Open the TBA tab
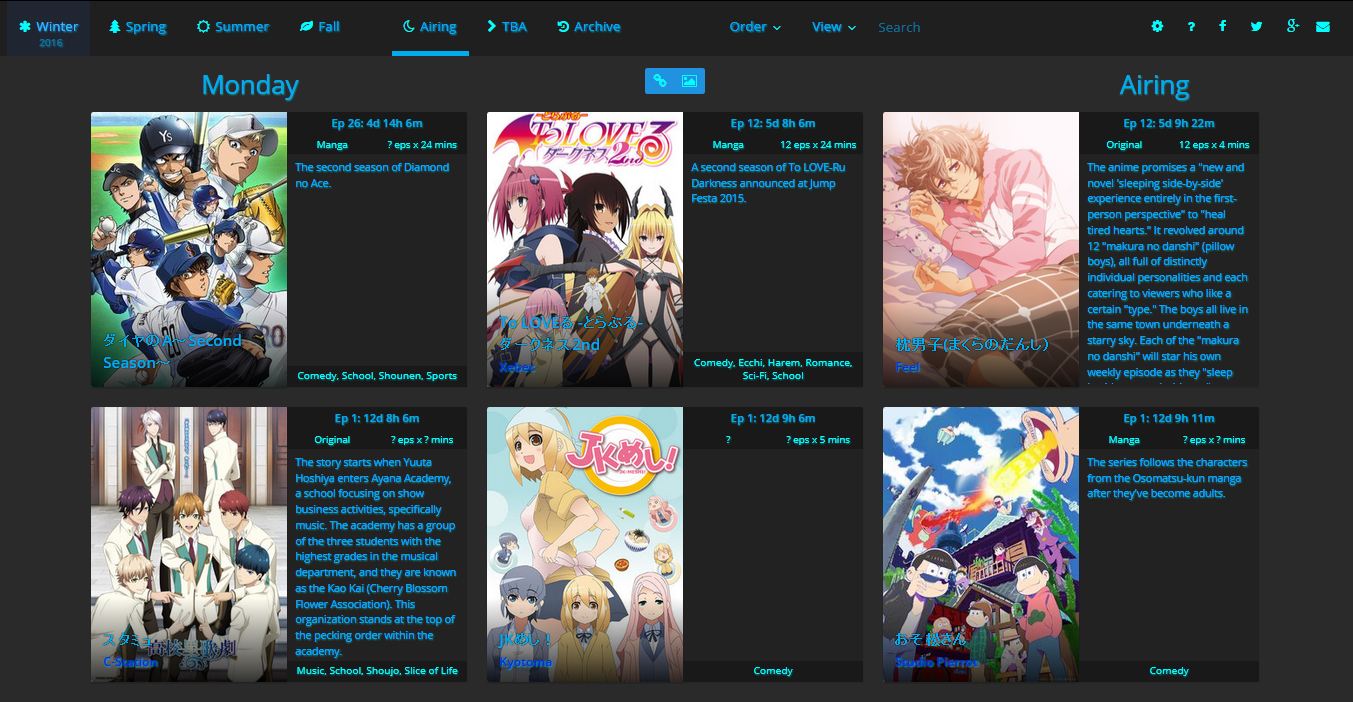 point(507,27)
